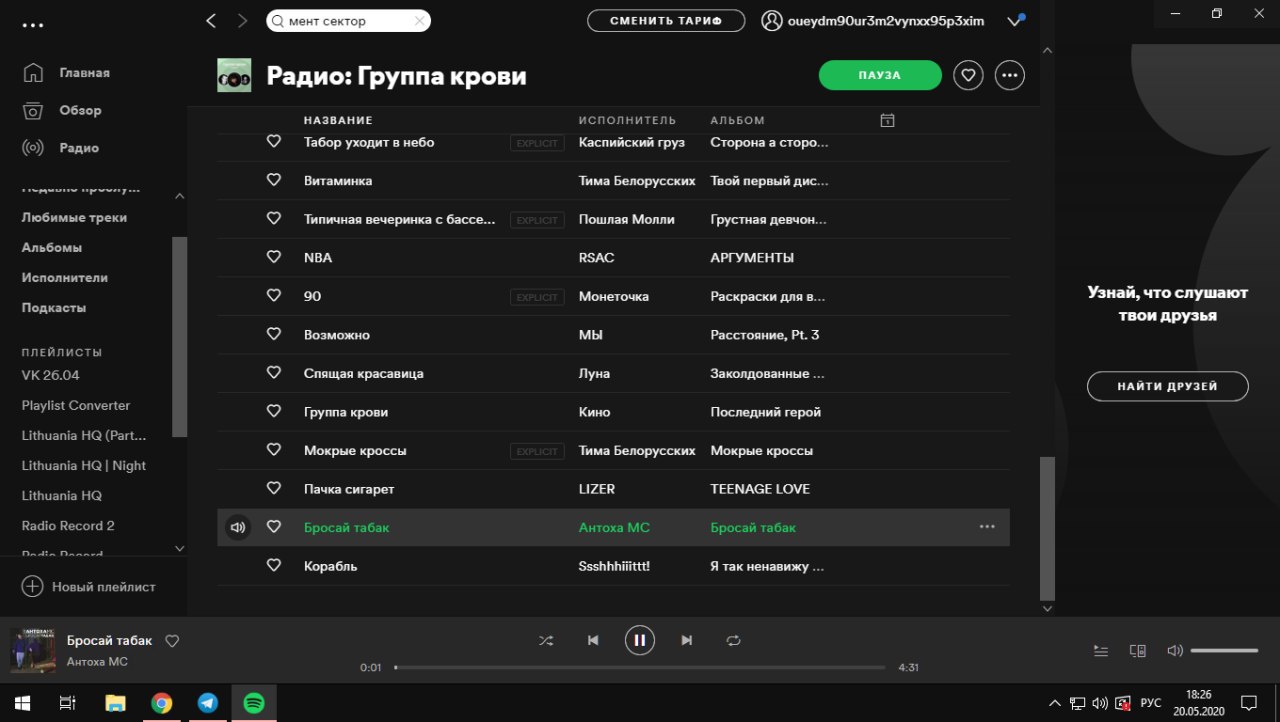Sort tracks by ИСПОЛНИТЕЛЬ column
The height and width of the screenshot is (722, 1280).
[627, 120]
